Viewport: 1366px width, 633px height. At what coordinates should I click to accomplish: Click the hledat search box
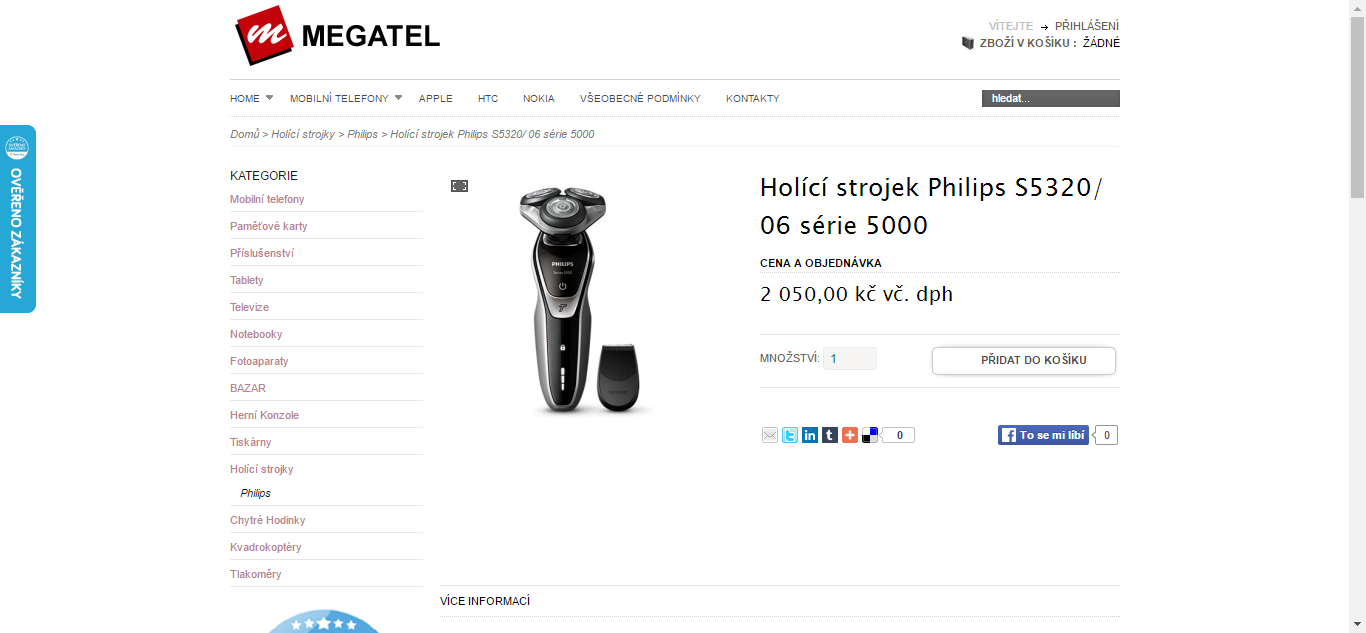(x=1051, y=98)
